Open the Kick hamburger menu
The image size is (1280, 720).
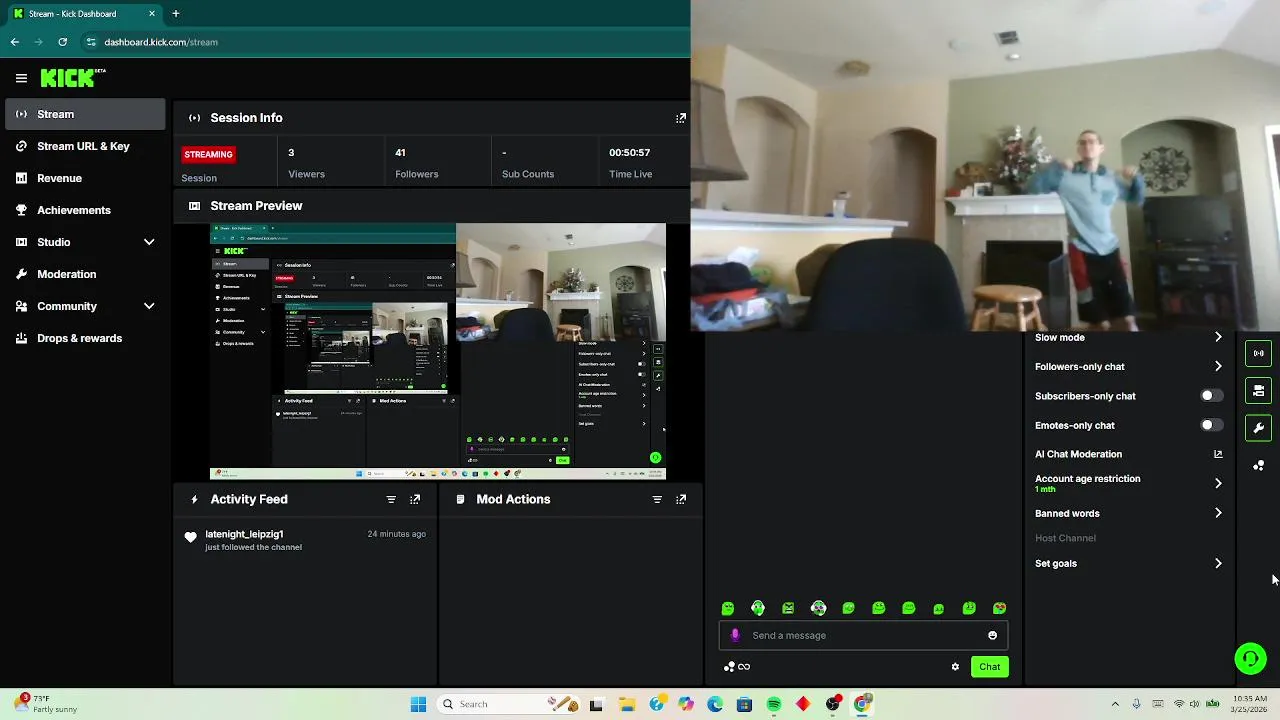click(21, 78)
